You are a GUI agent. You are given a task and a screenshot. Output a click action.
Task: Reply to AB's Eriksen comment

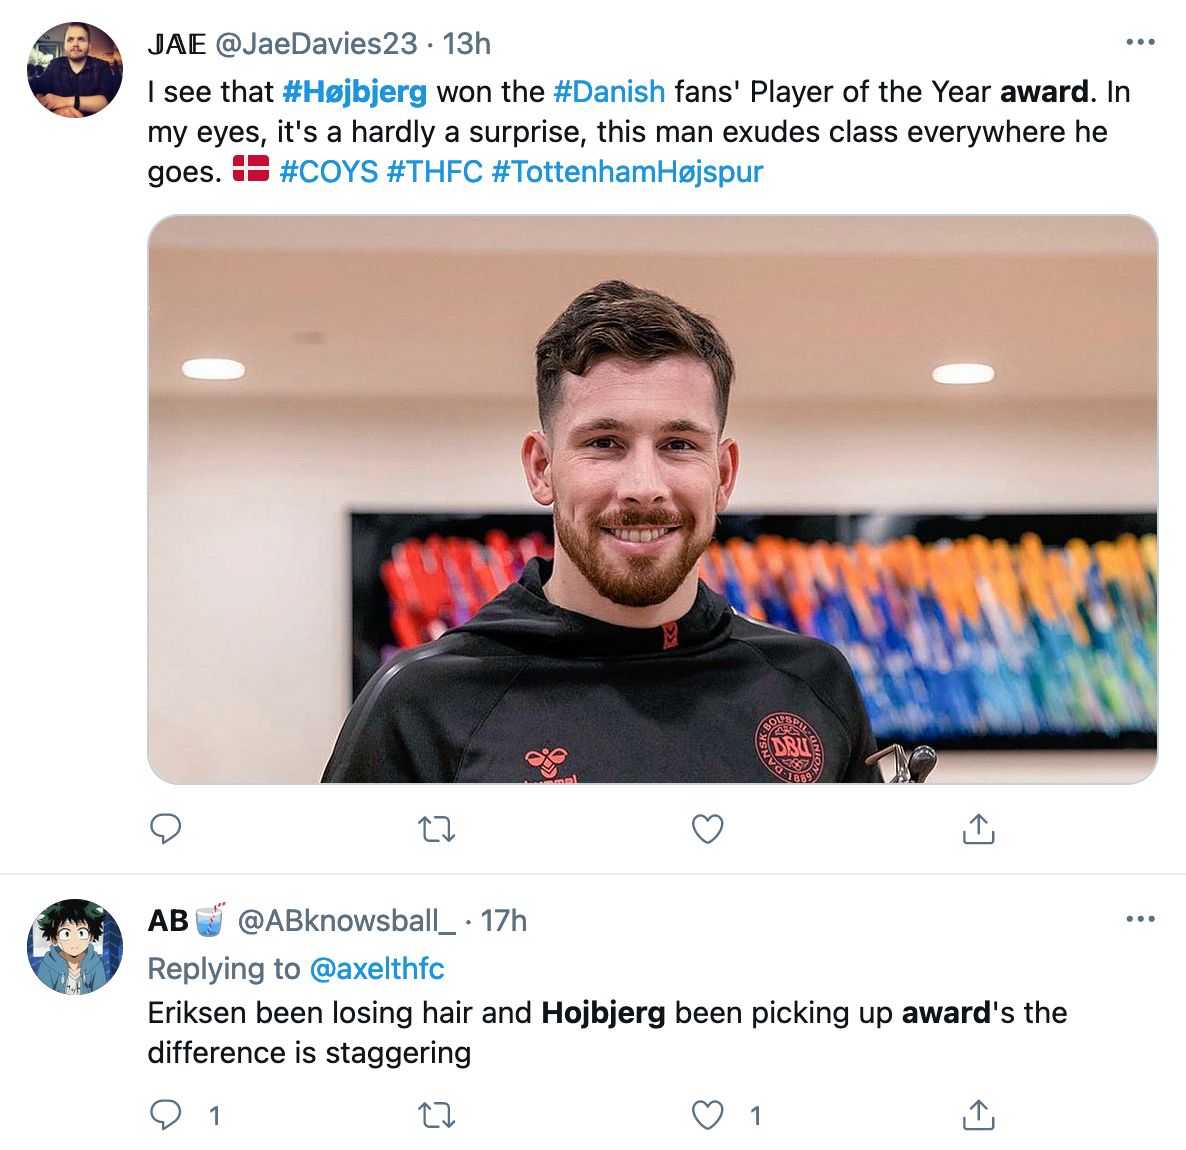166,1114
